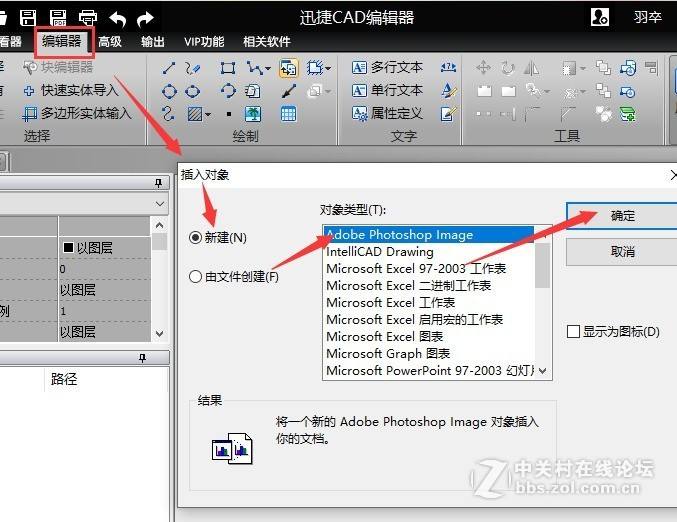Select Microsoft Excel 97-2003 工作表 entry

pos(429,269)
